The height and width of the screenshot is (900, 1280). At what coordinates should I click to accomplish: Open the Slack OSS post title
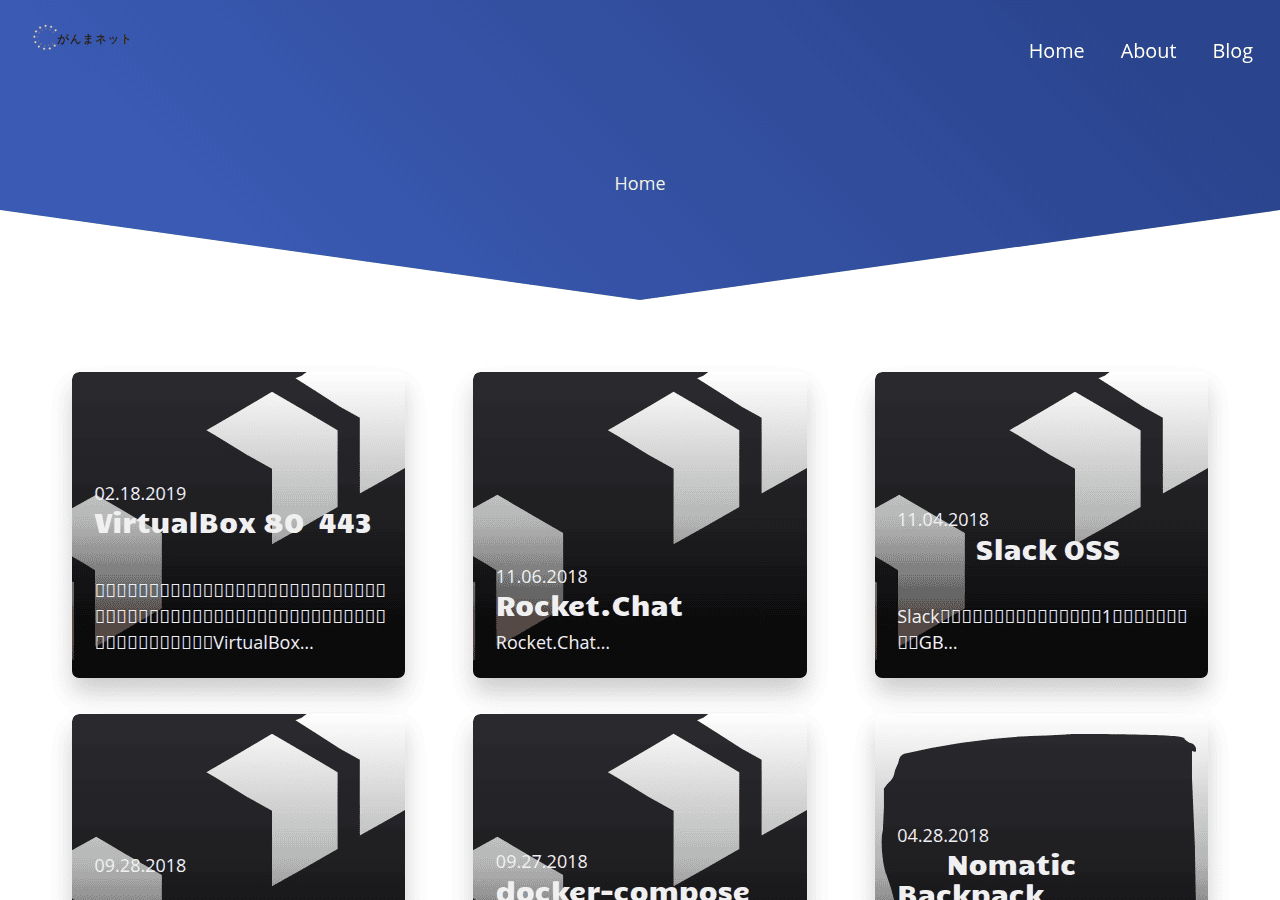tap(1047, 550)
